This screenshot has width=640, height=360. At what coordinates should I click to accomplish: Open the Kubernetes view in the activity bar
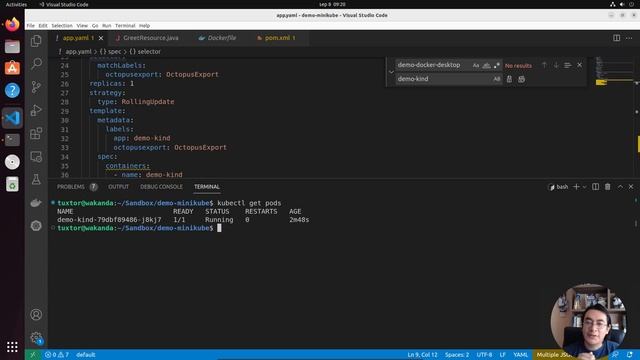point(36,226)
